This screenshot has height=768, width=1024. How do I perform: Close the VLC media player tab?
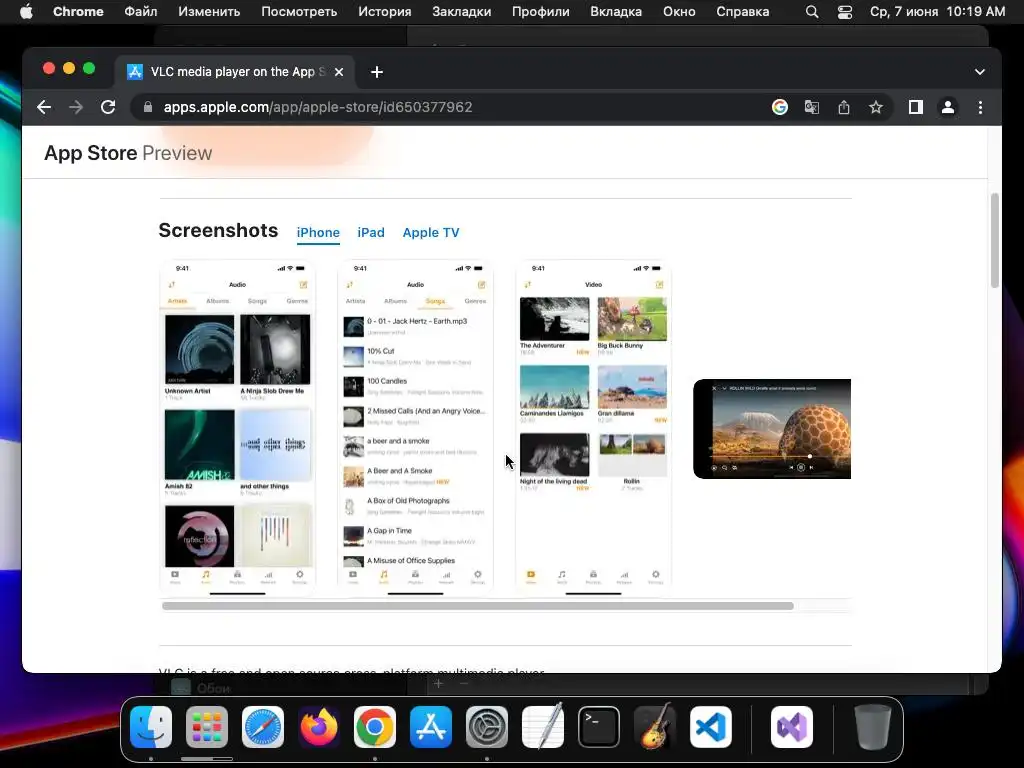point(339,72)
